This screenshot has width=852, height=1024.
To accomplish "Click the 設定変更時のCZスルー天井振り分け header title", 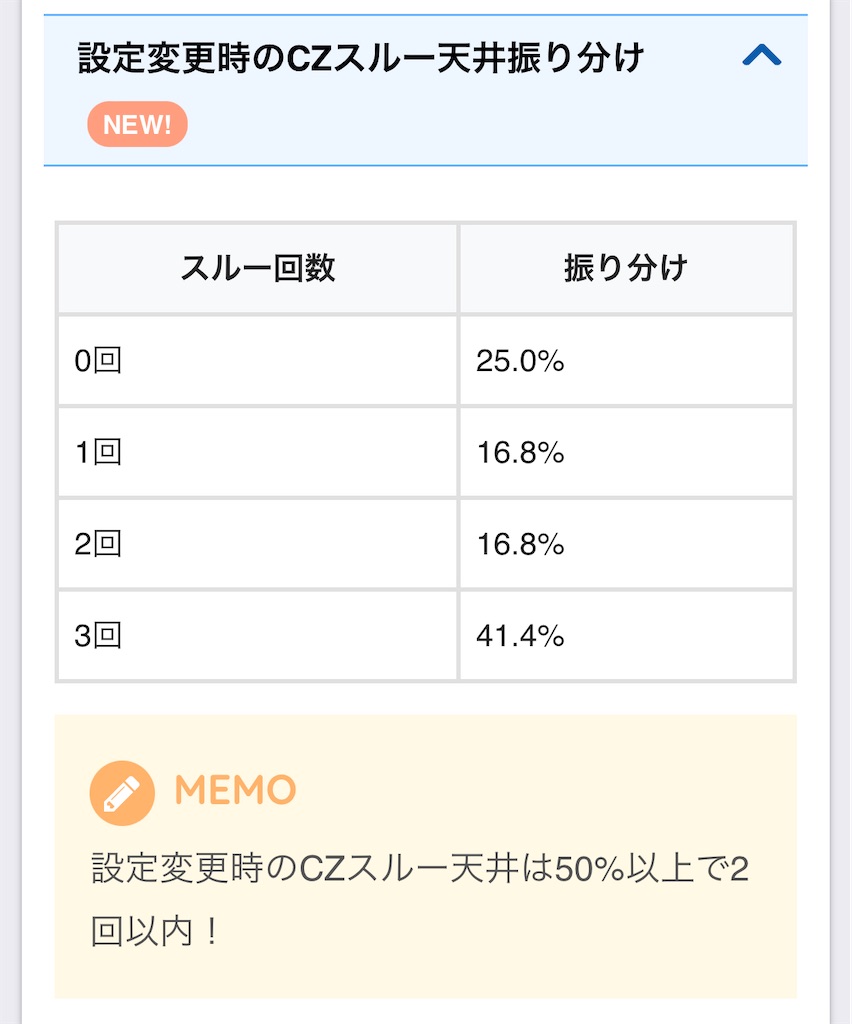I will coord(361,57).
